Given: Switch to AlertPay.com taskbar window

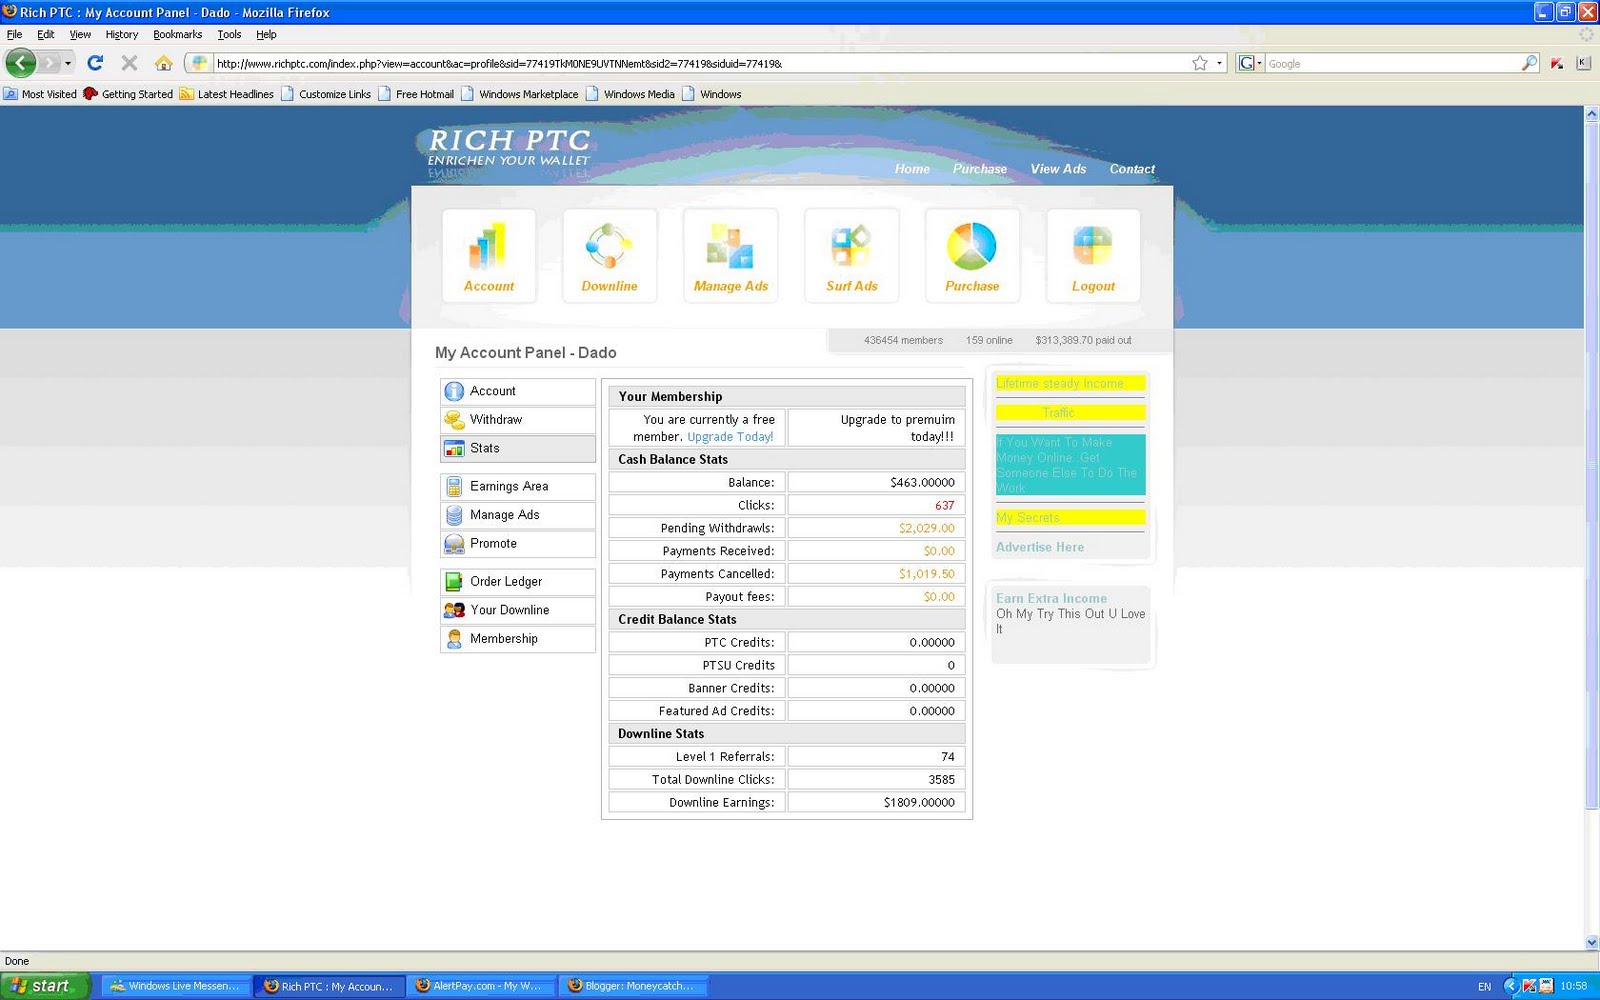Looking at the screenshot, I should pos(480,986).
